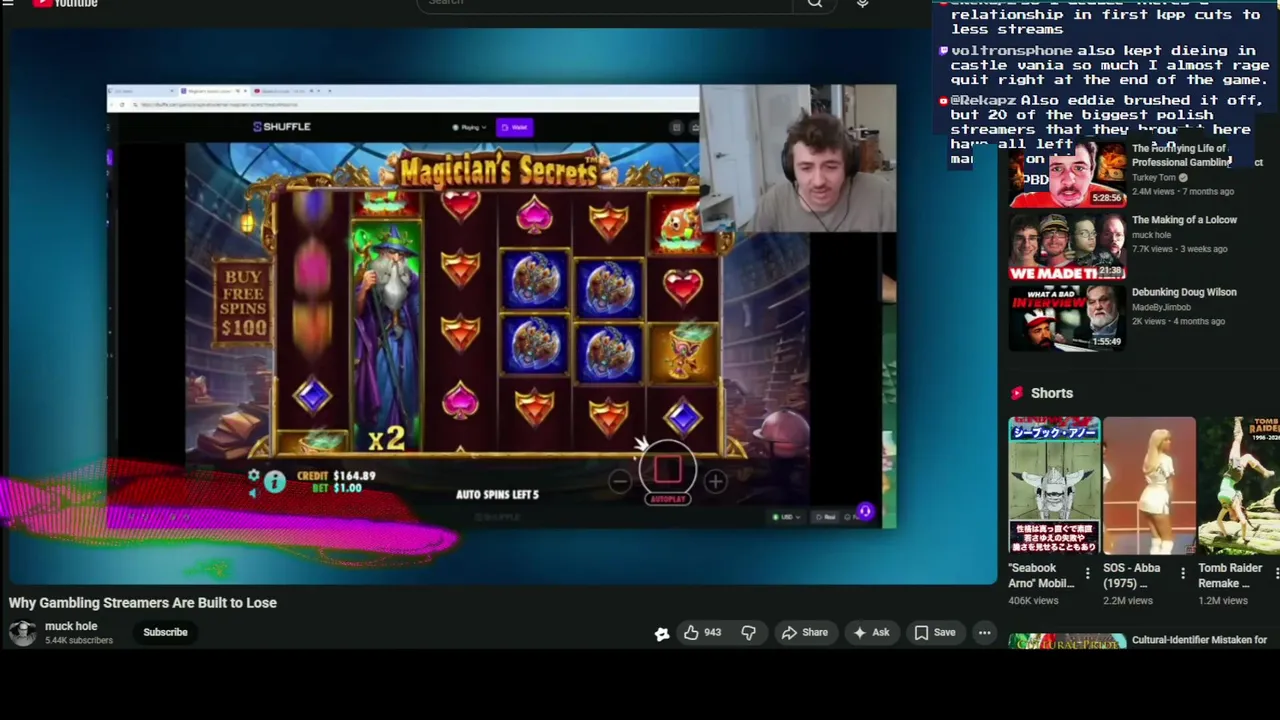This screenshot has height=720, width=1280.
Task: Open options menu for SOS - Abba Short
Action: [1182, 573]
